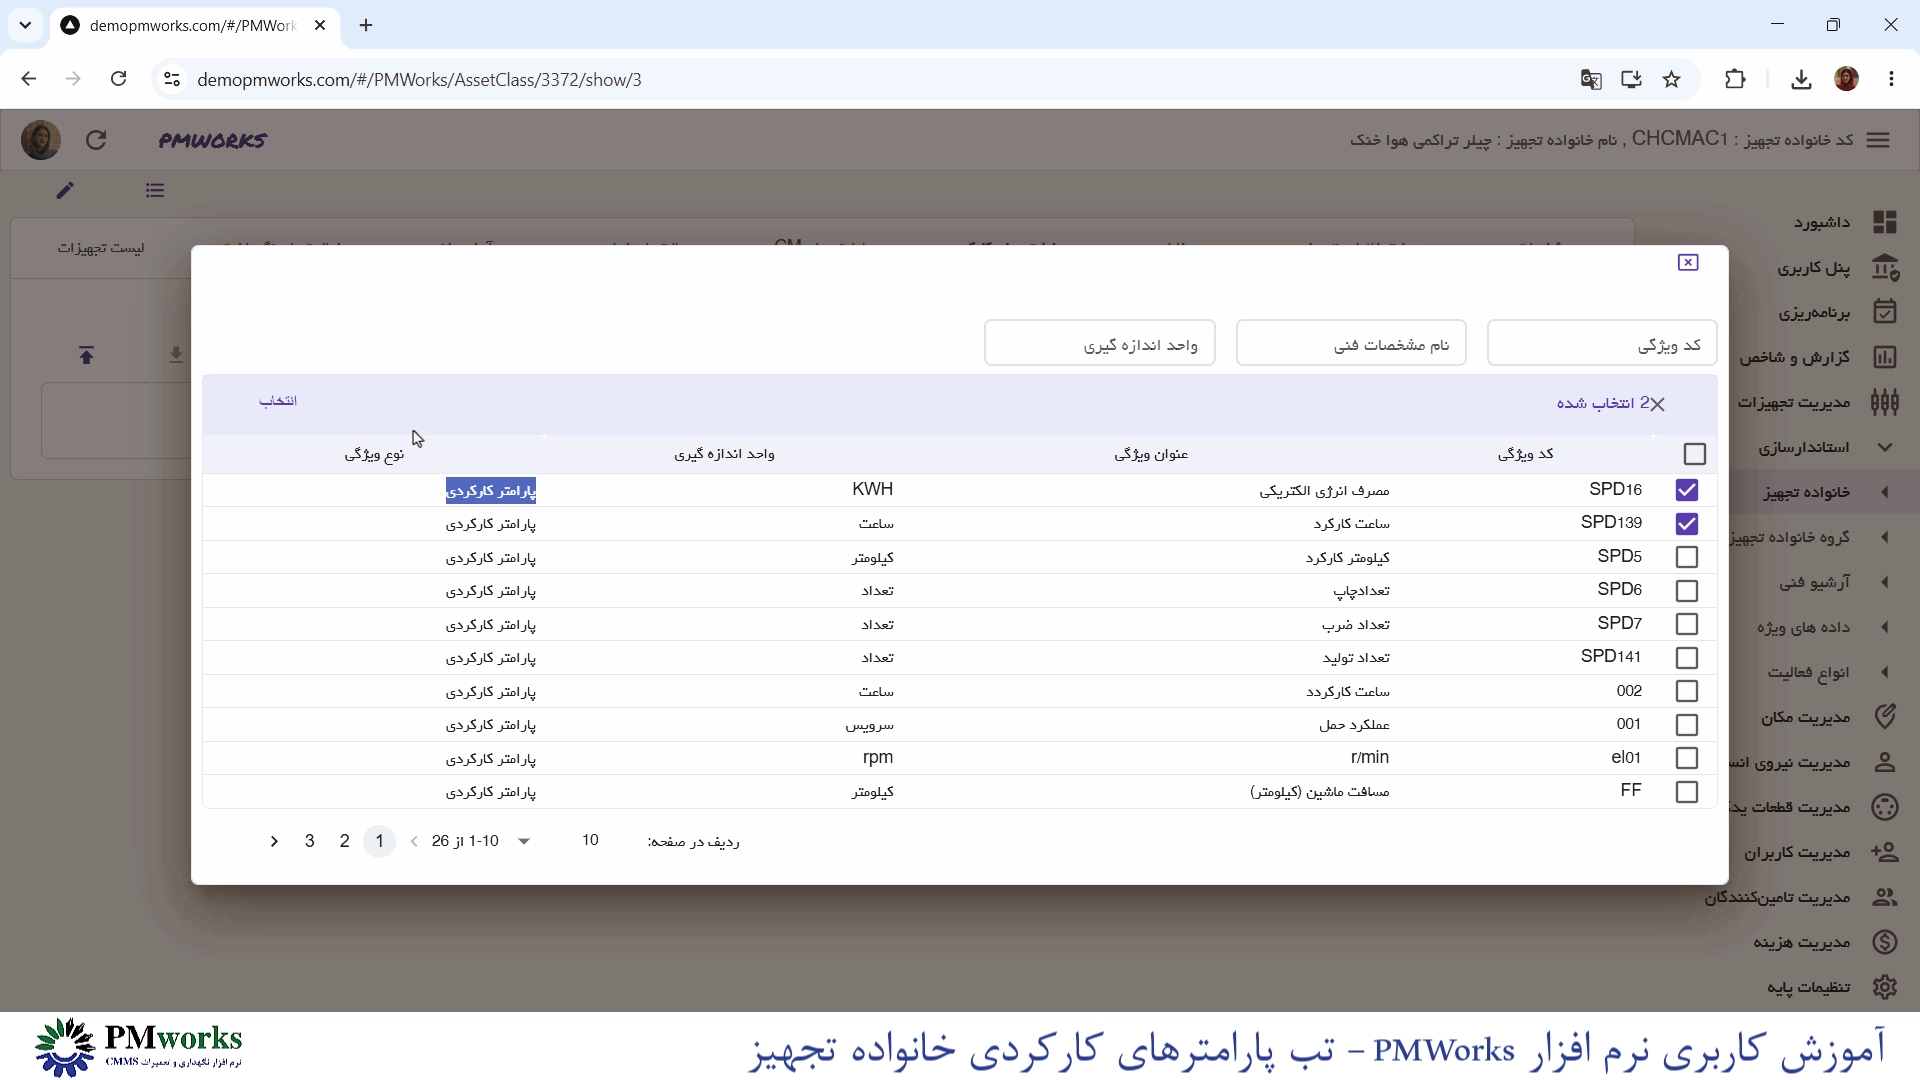Image resolution: width=1920 pixels, height=1080 pixels.
Task: Open داشبورد dashboard icon
Action: (x=1885, y=222)
